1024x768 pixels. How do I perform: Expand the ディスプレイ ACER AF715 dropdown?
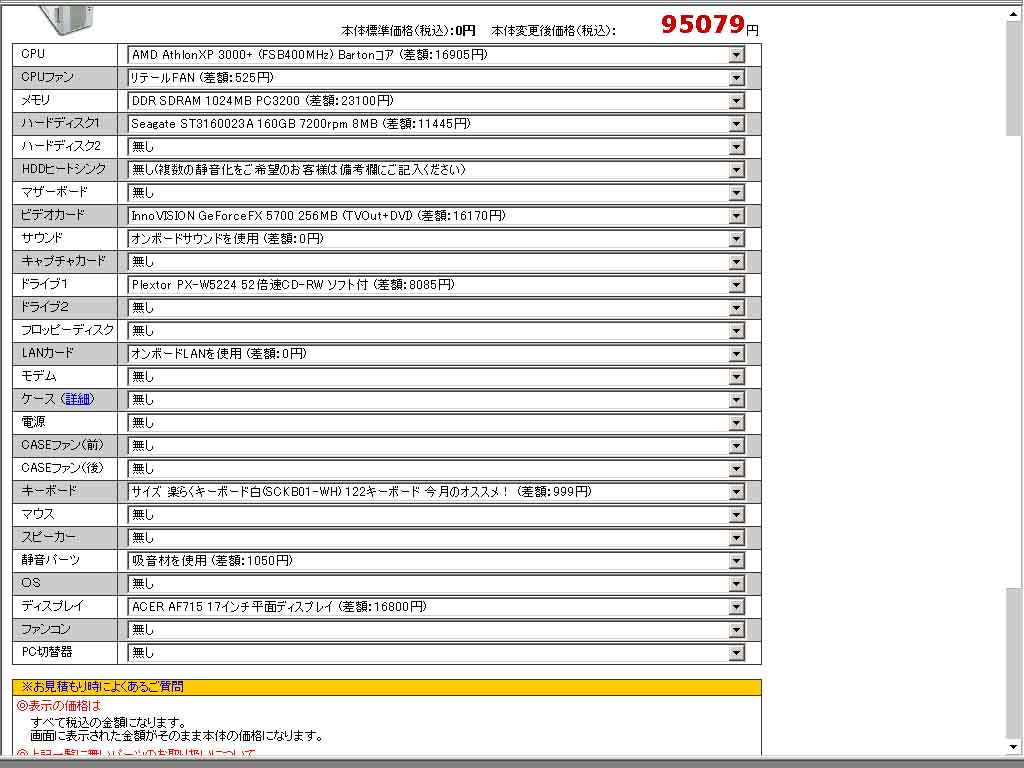click(736, 607)
